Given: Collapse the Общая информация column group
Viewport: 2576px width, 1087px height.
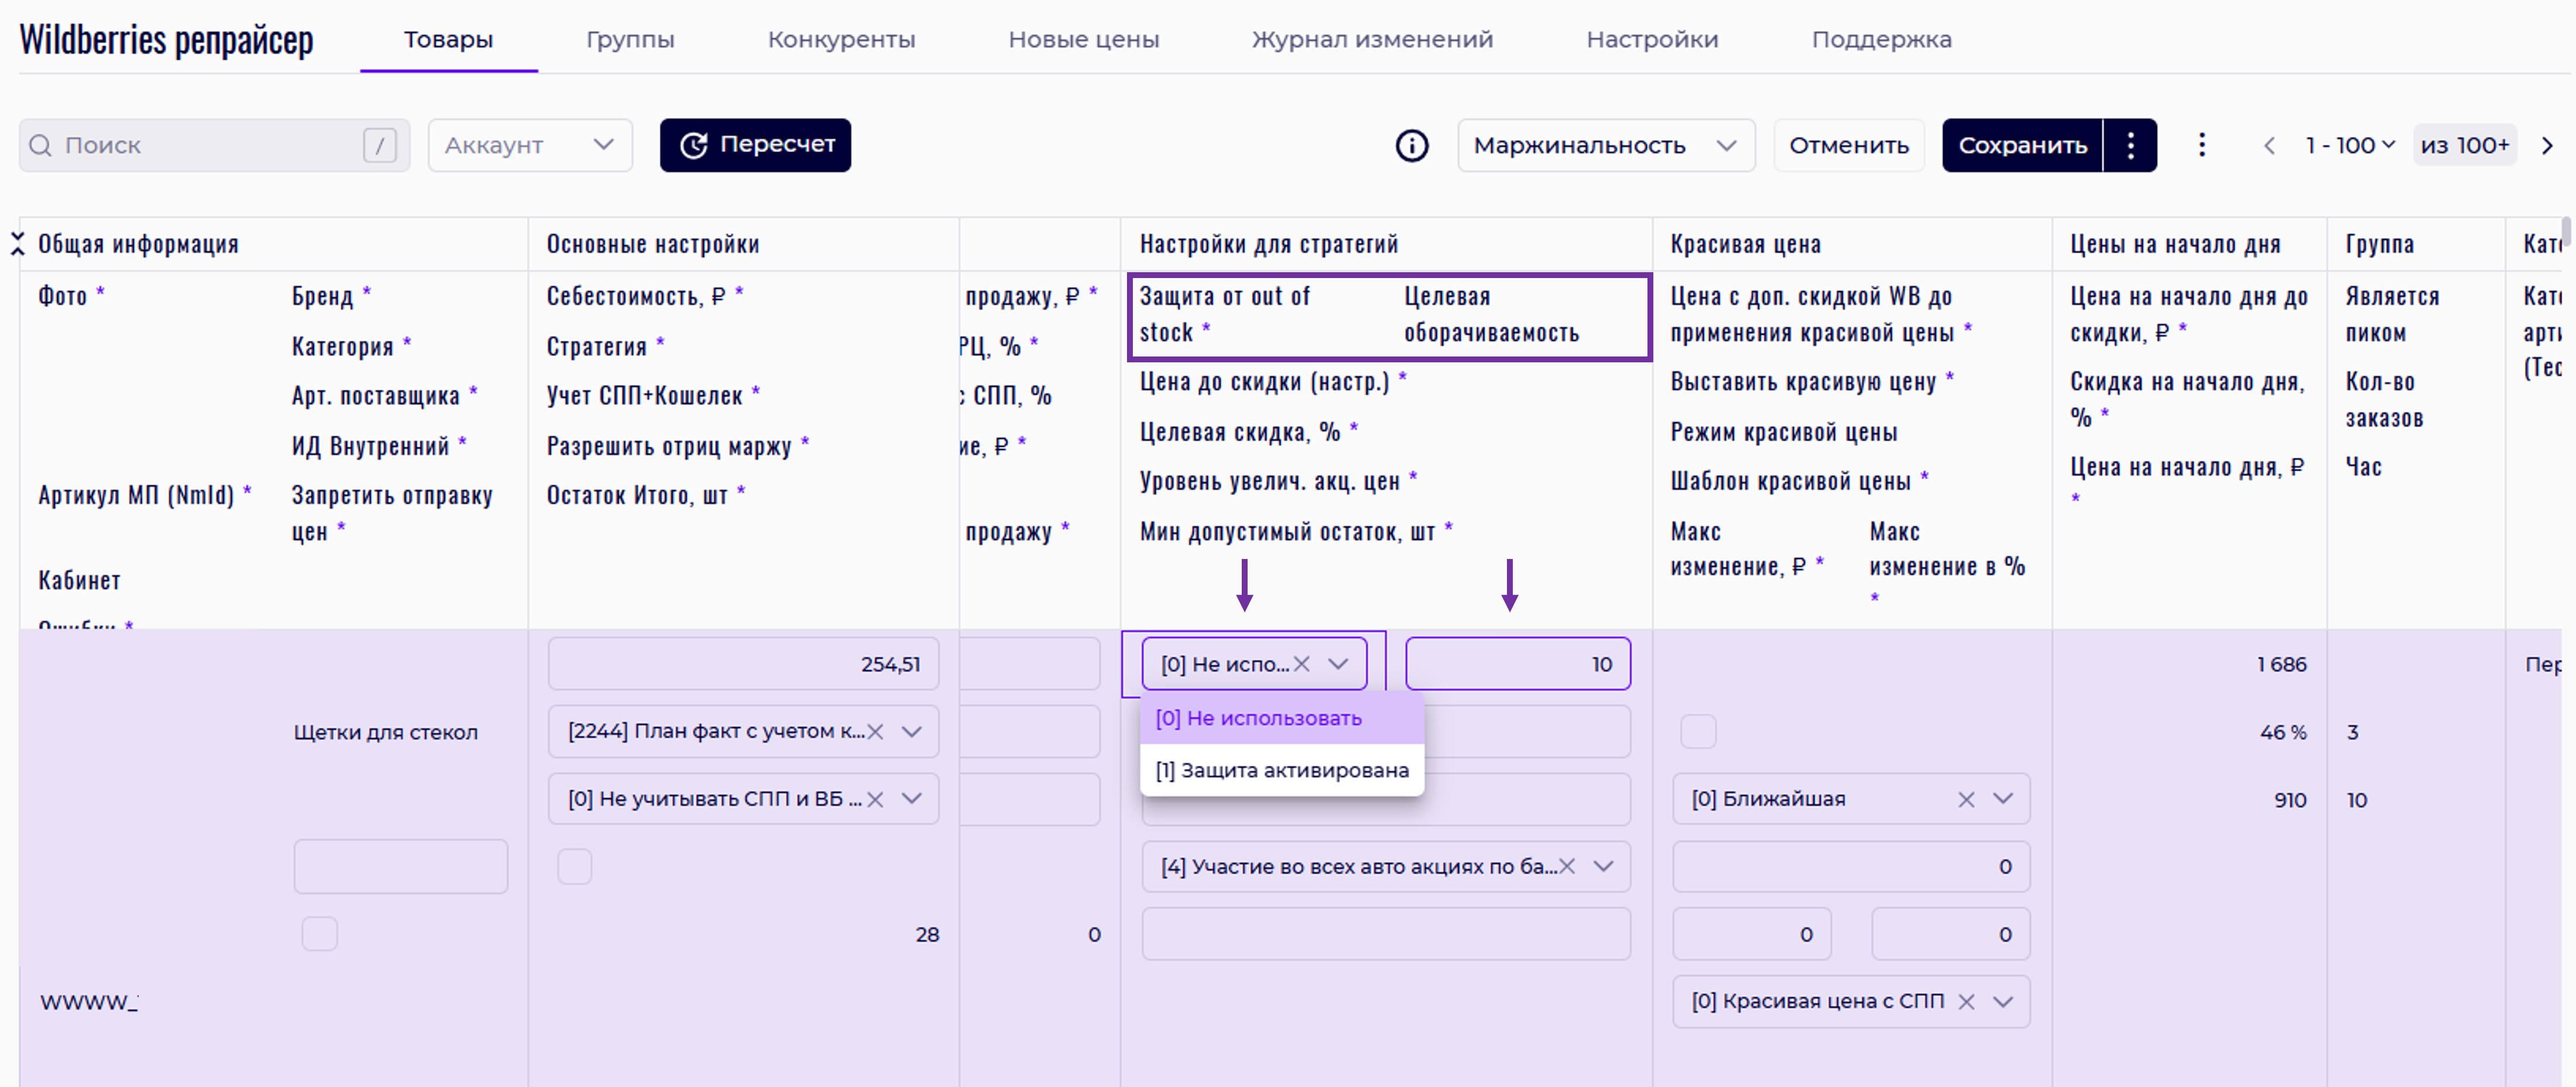Looking at the screenshot, I should tap(17, 243).
